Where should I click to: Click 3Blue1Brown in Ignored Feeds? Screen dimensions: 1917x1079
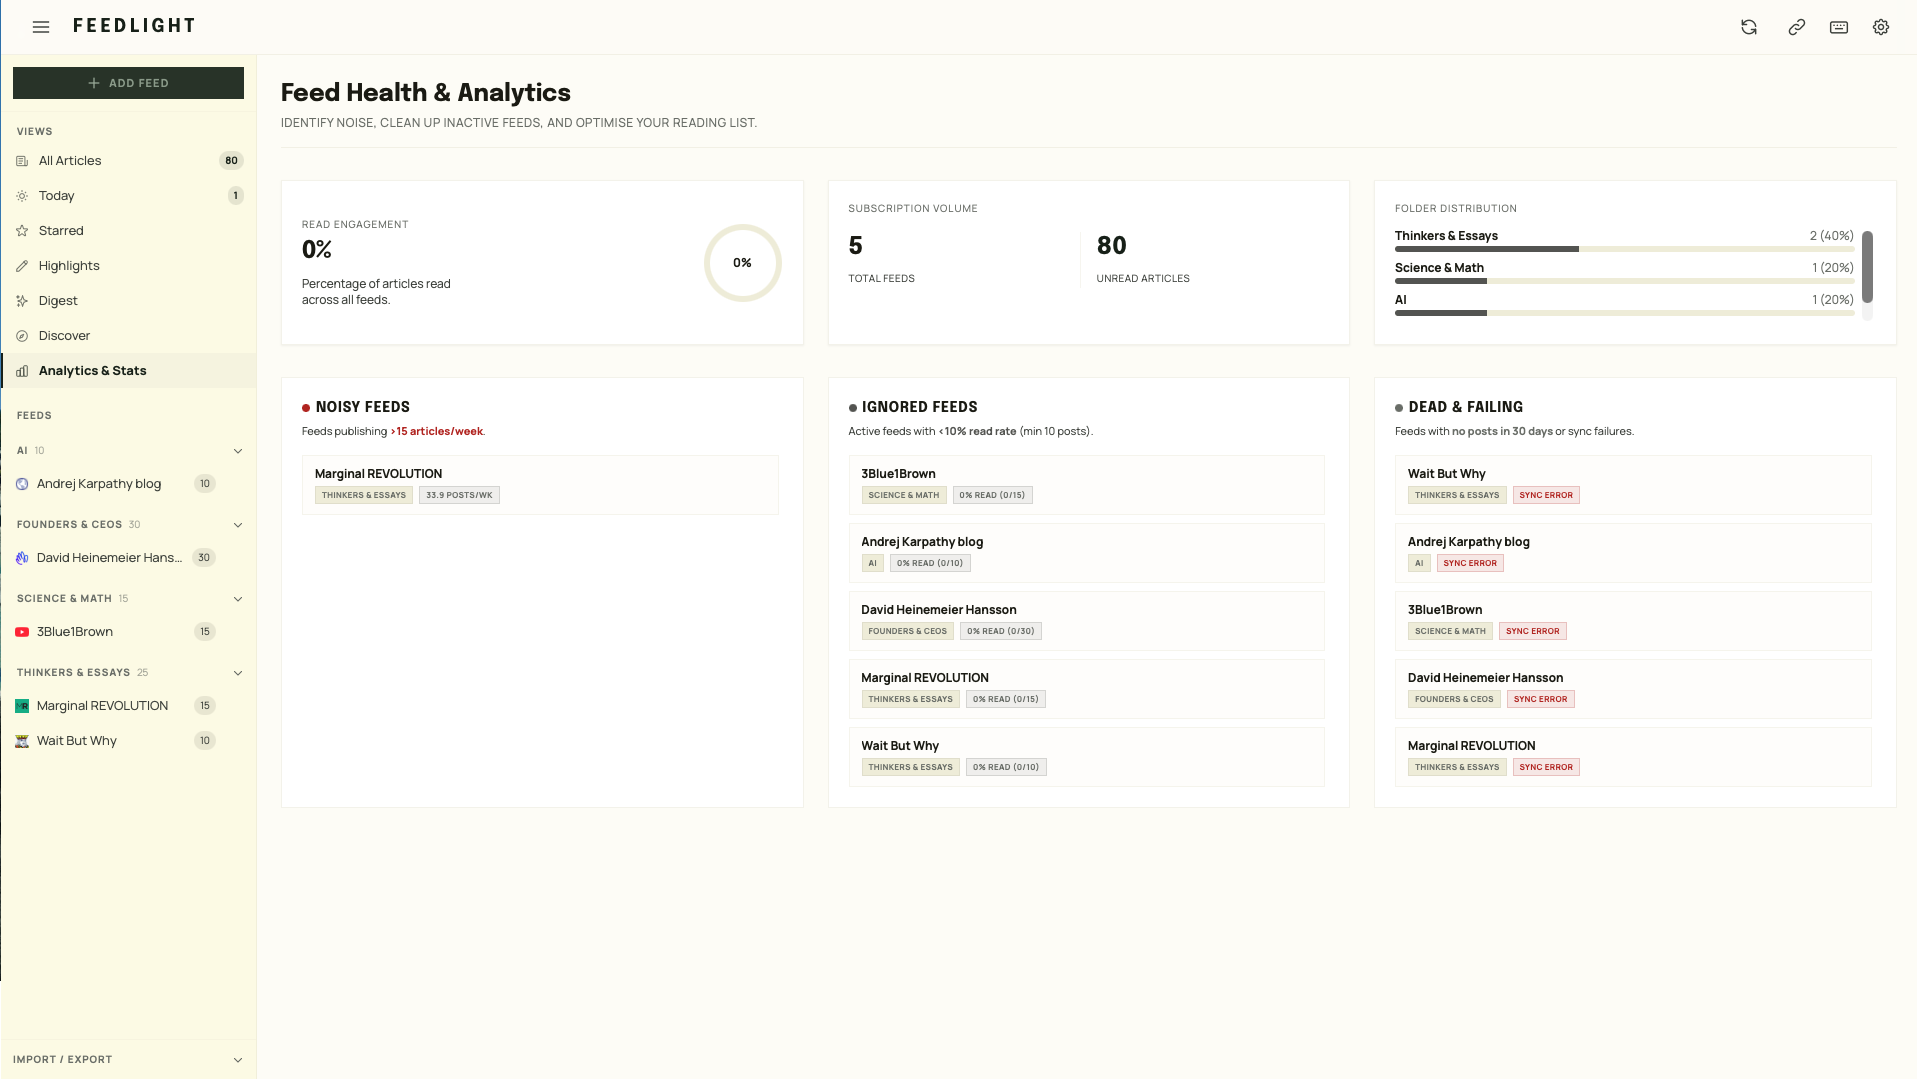point(1086,485)
